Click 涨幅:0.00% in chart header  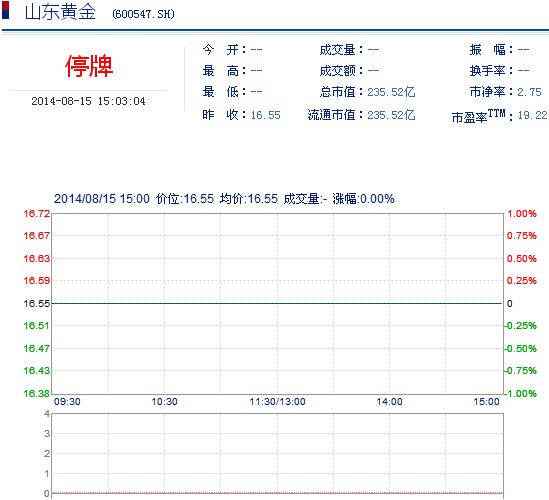[363, 199]
